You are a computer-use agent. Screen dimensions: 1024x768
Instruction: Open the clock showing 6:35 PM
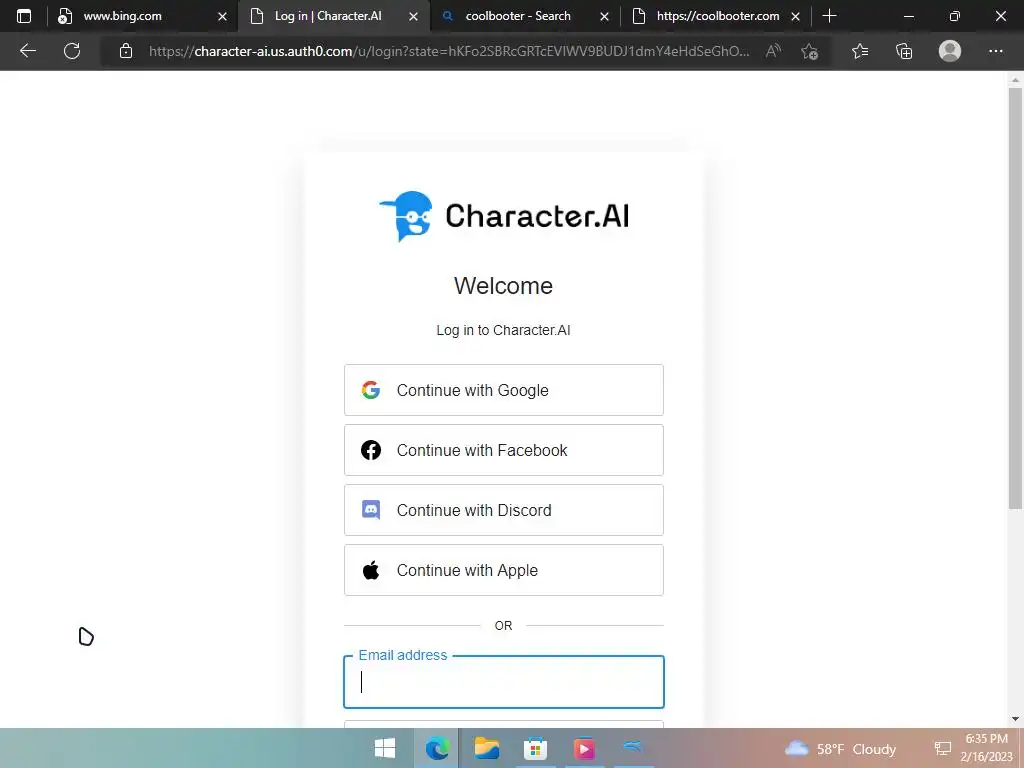[986, 748]
